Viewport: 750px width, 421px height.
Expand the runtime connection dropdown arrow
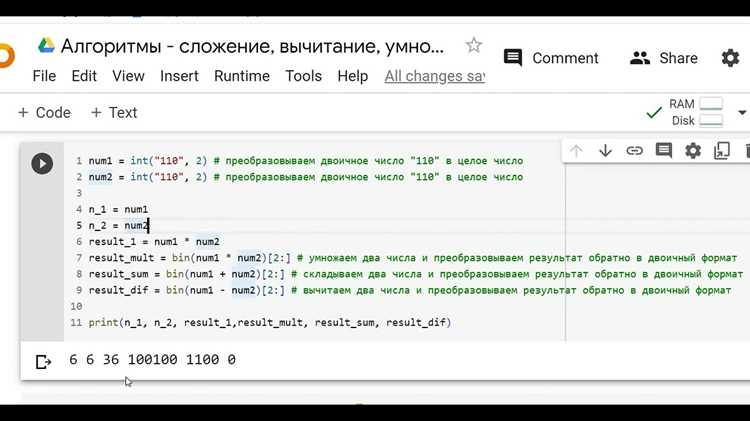pyautogui.click(x=742, y=113)
